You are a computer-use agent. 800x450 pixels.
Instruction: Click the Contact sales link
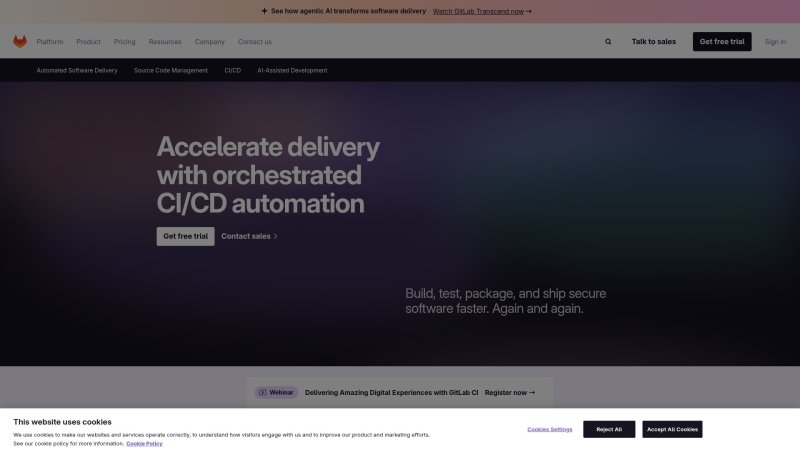click(249, 236)
